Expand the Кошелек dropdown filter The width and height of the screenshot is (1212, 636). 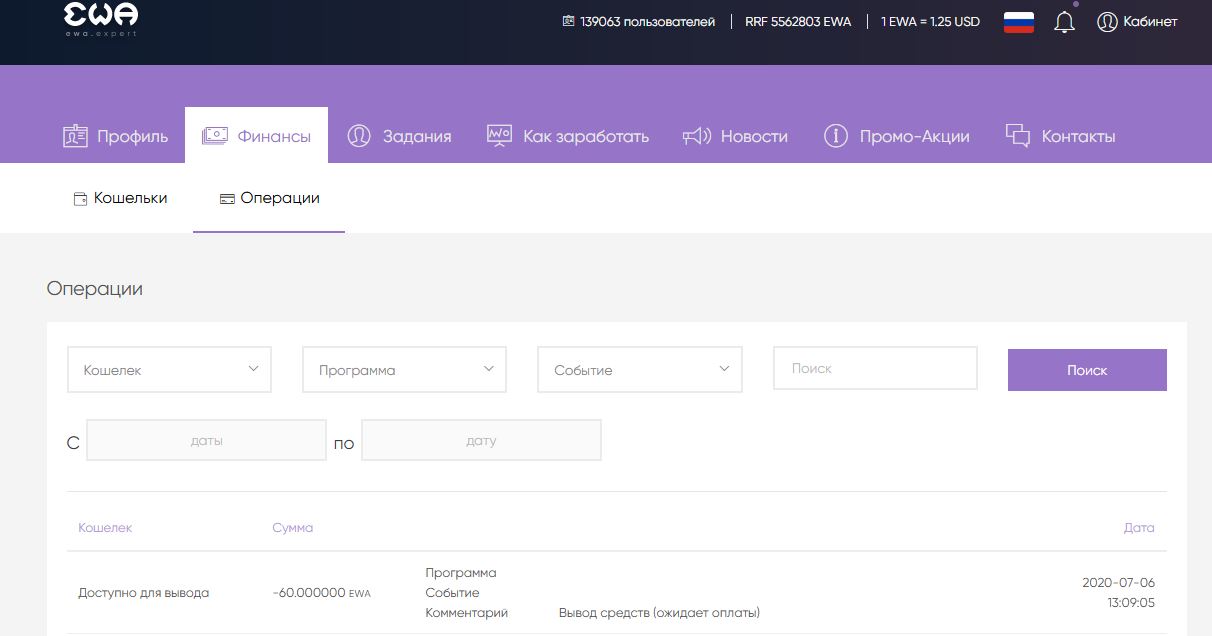click(x=169, y=370)
